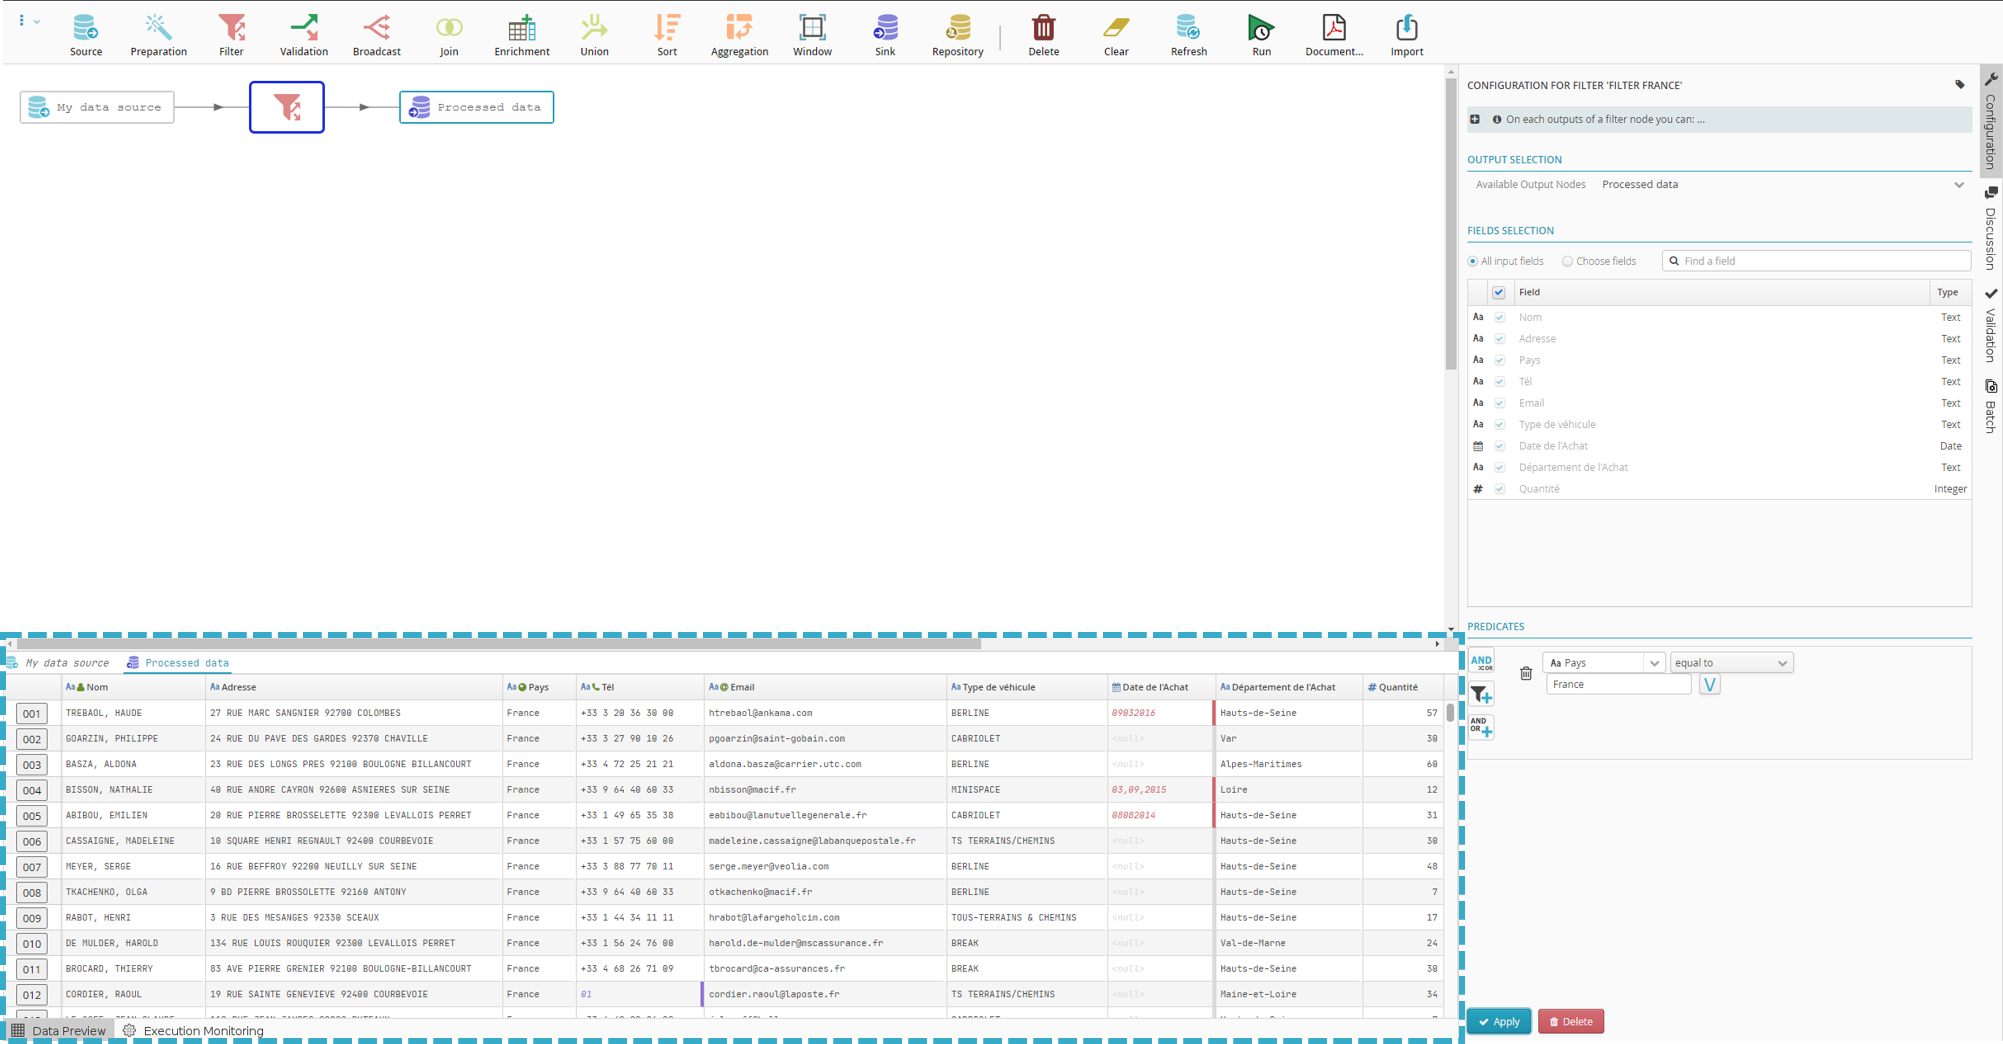Select the Aggregation tool
The height and width of the screenshot is (1044, 2003).
740,35
